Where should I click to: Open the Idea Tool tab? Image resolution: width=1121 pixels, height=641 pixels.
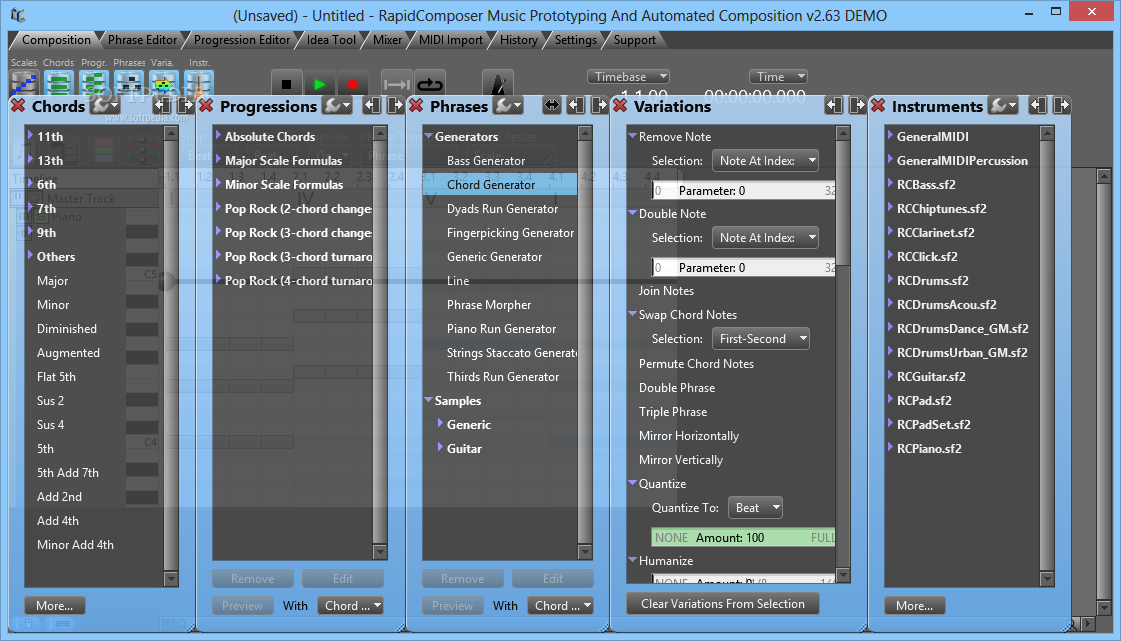[331, 40]
